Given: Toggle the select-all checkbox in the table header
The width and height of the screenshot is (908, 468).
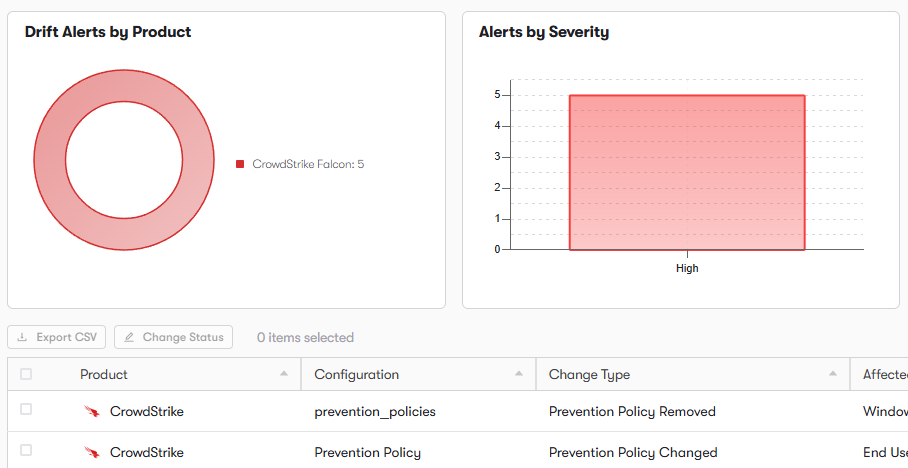Looking at the screenshot, I should [x=26, y=374].
